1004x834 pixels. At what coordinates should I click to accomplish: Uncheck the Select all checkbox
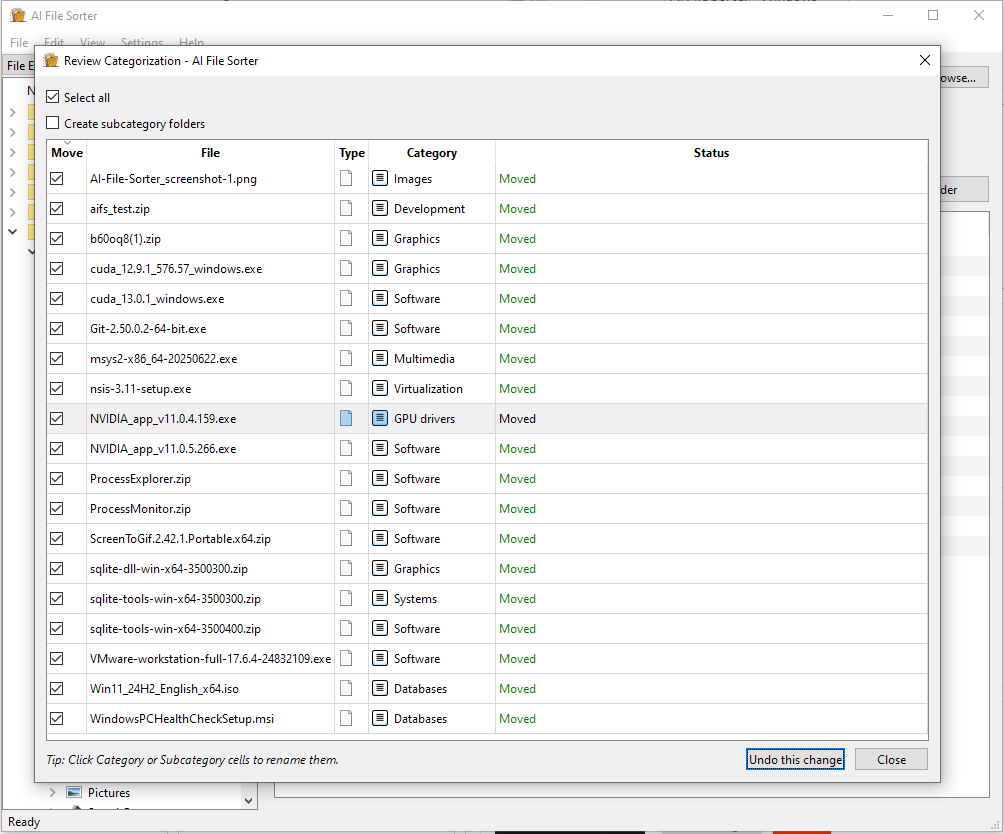53,97
